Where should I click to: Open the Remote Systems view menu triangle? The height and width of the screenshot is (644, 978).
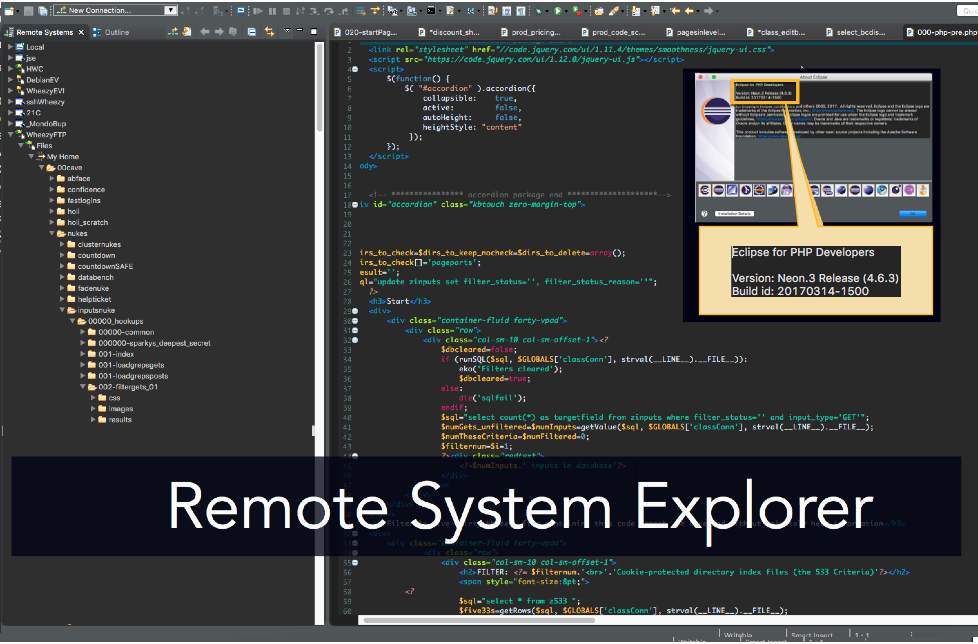pyautogui.click(x=287, y=31)
